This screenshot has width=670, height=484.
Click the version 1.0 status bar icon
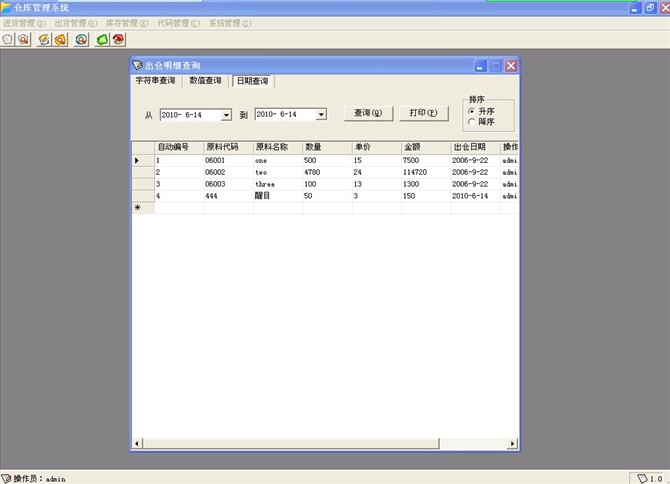click(642, 478)
